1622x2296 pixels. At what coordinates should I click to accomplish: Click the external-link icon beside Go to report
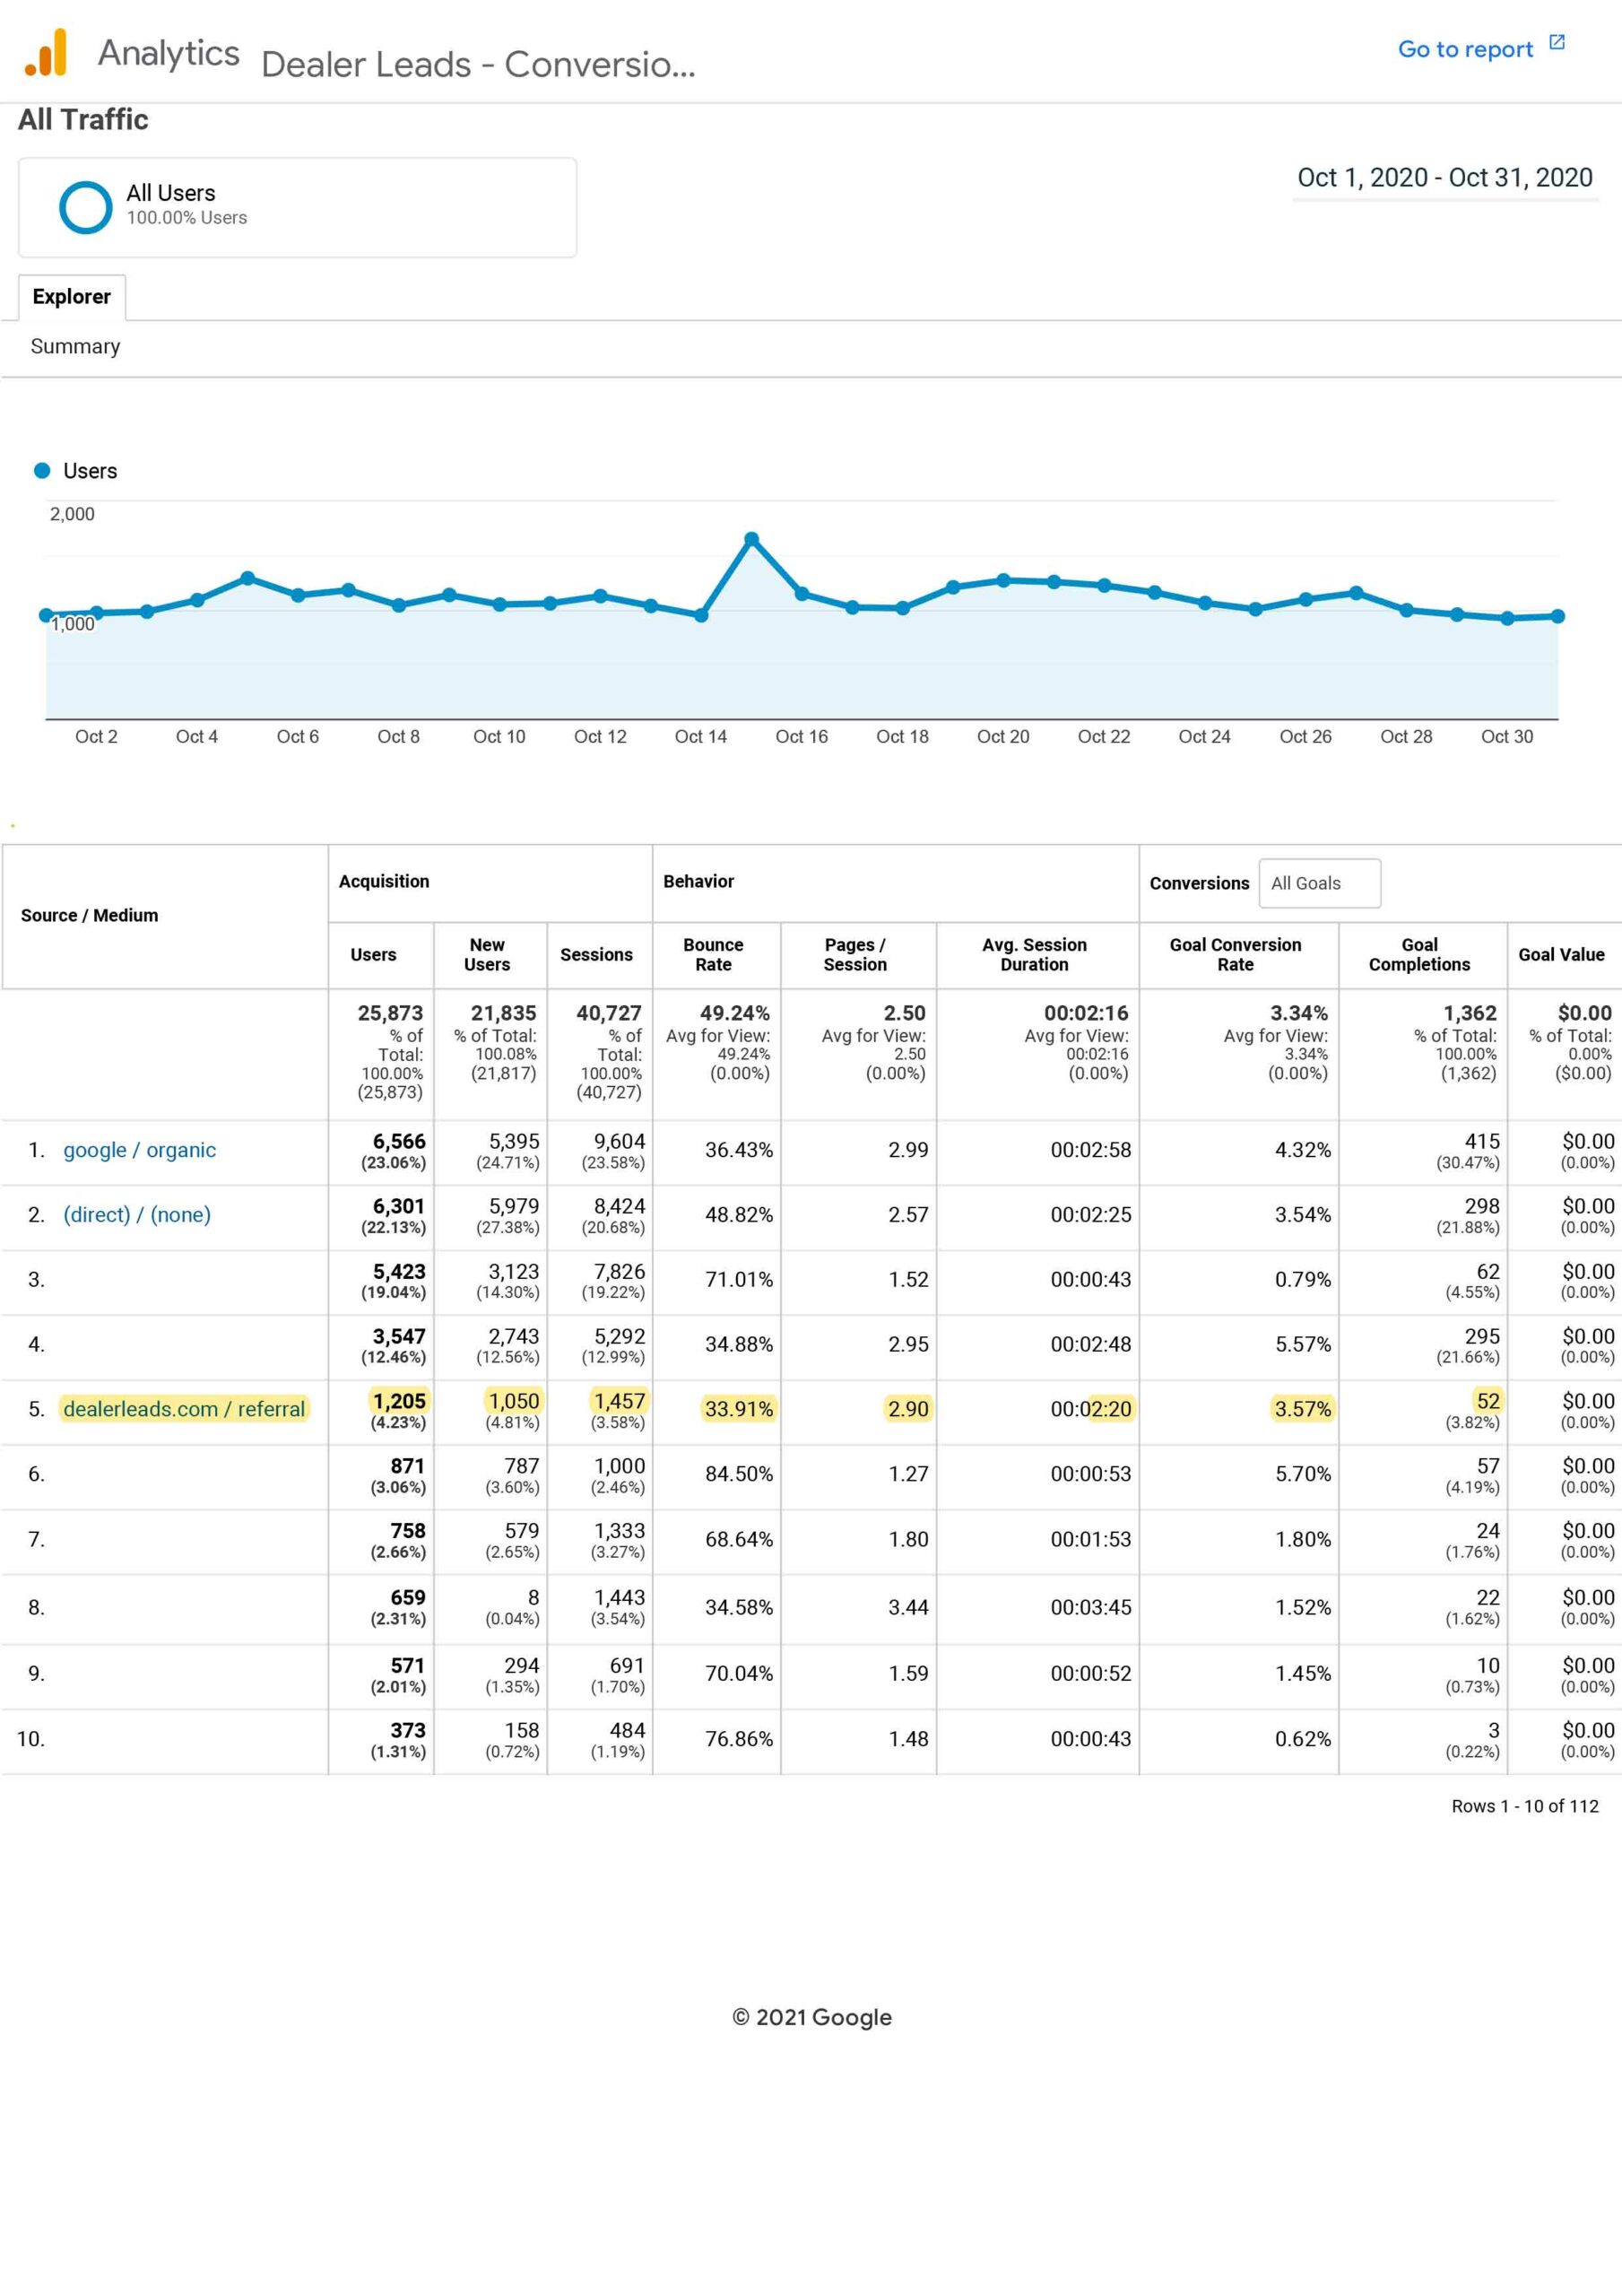[1556, 42]
